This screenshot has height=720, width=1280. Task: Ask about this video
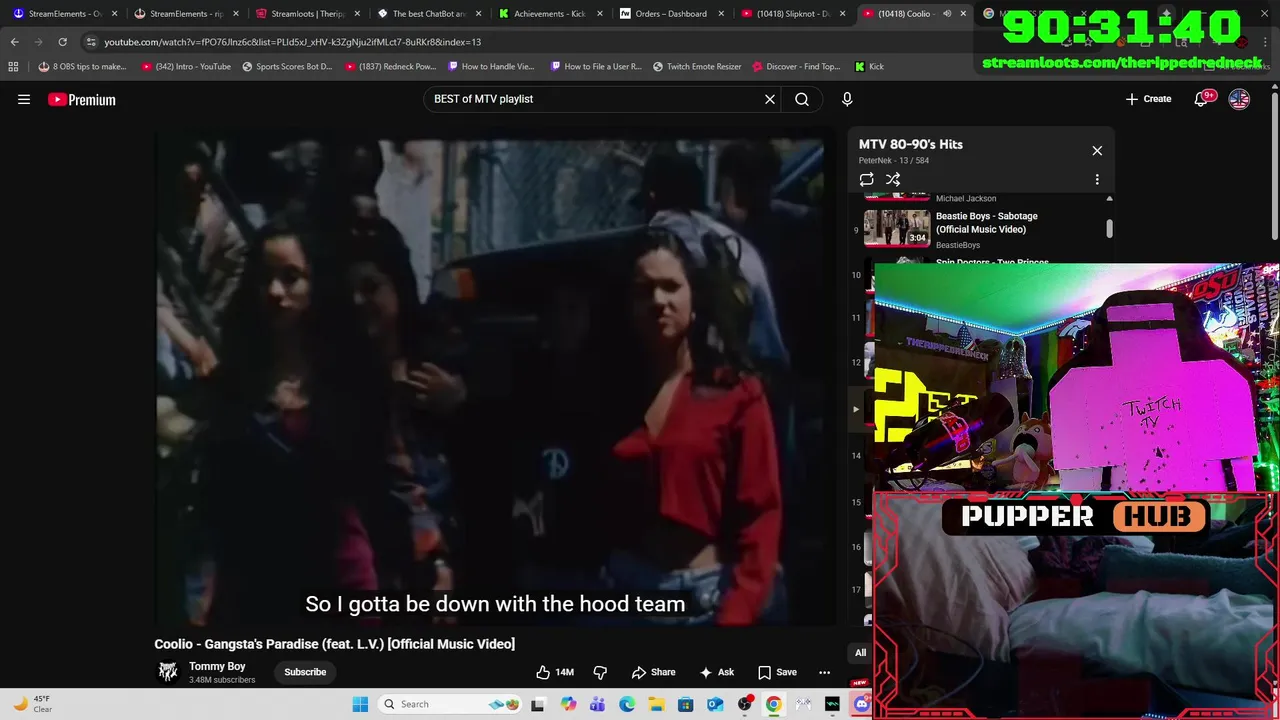717,672
